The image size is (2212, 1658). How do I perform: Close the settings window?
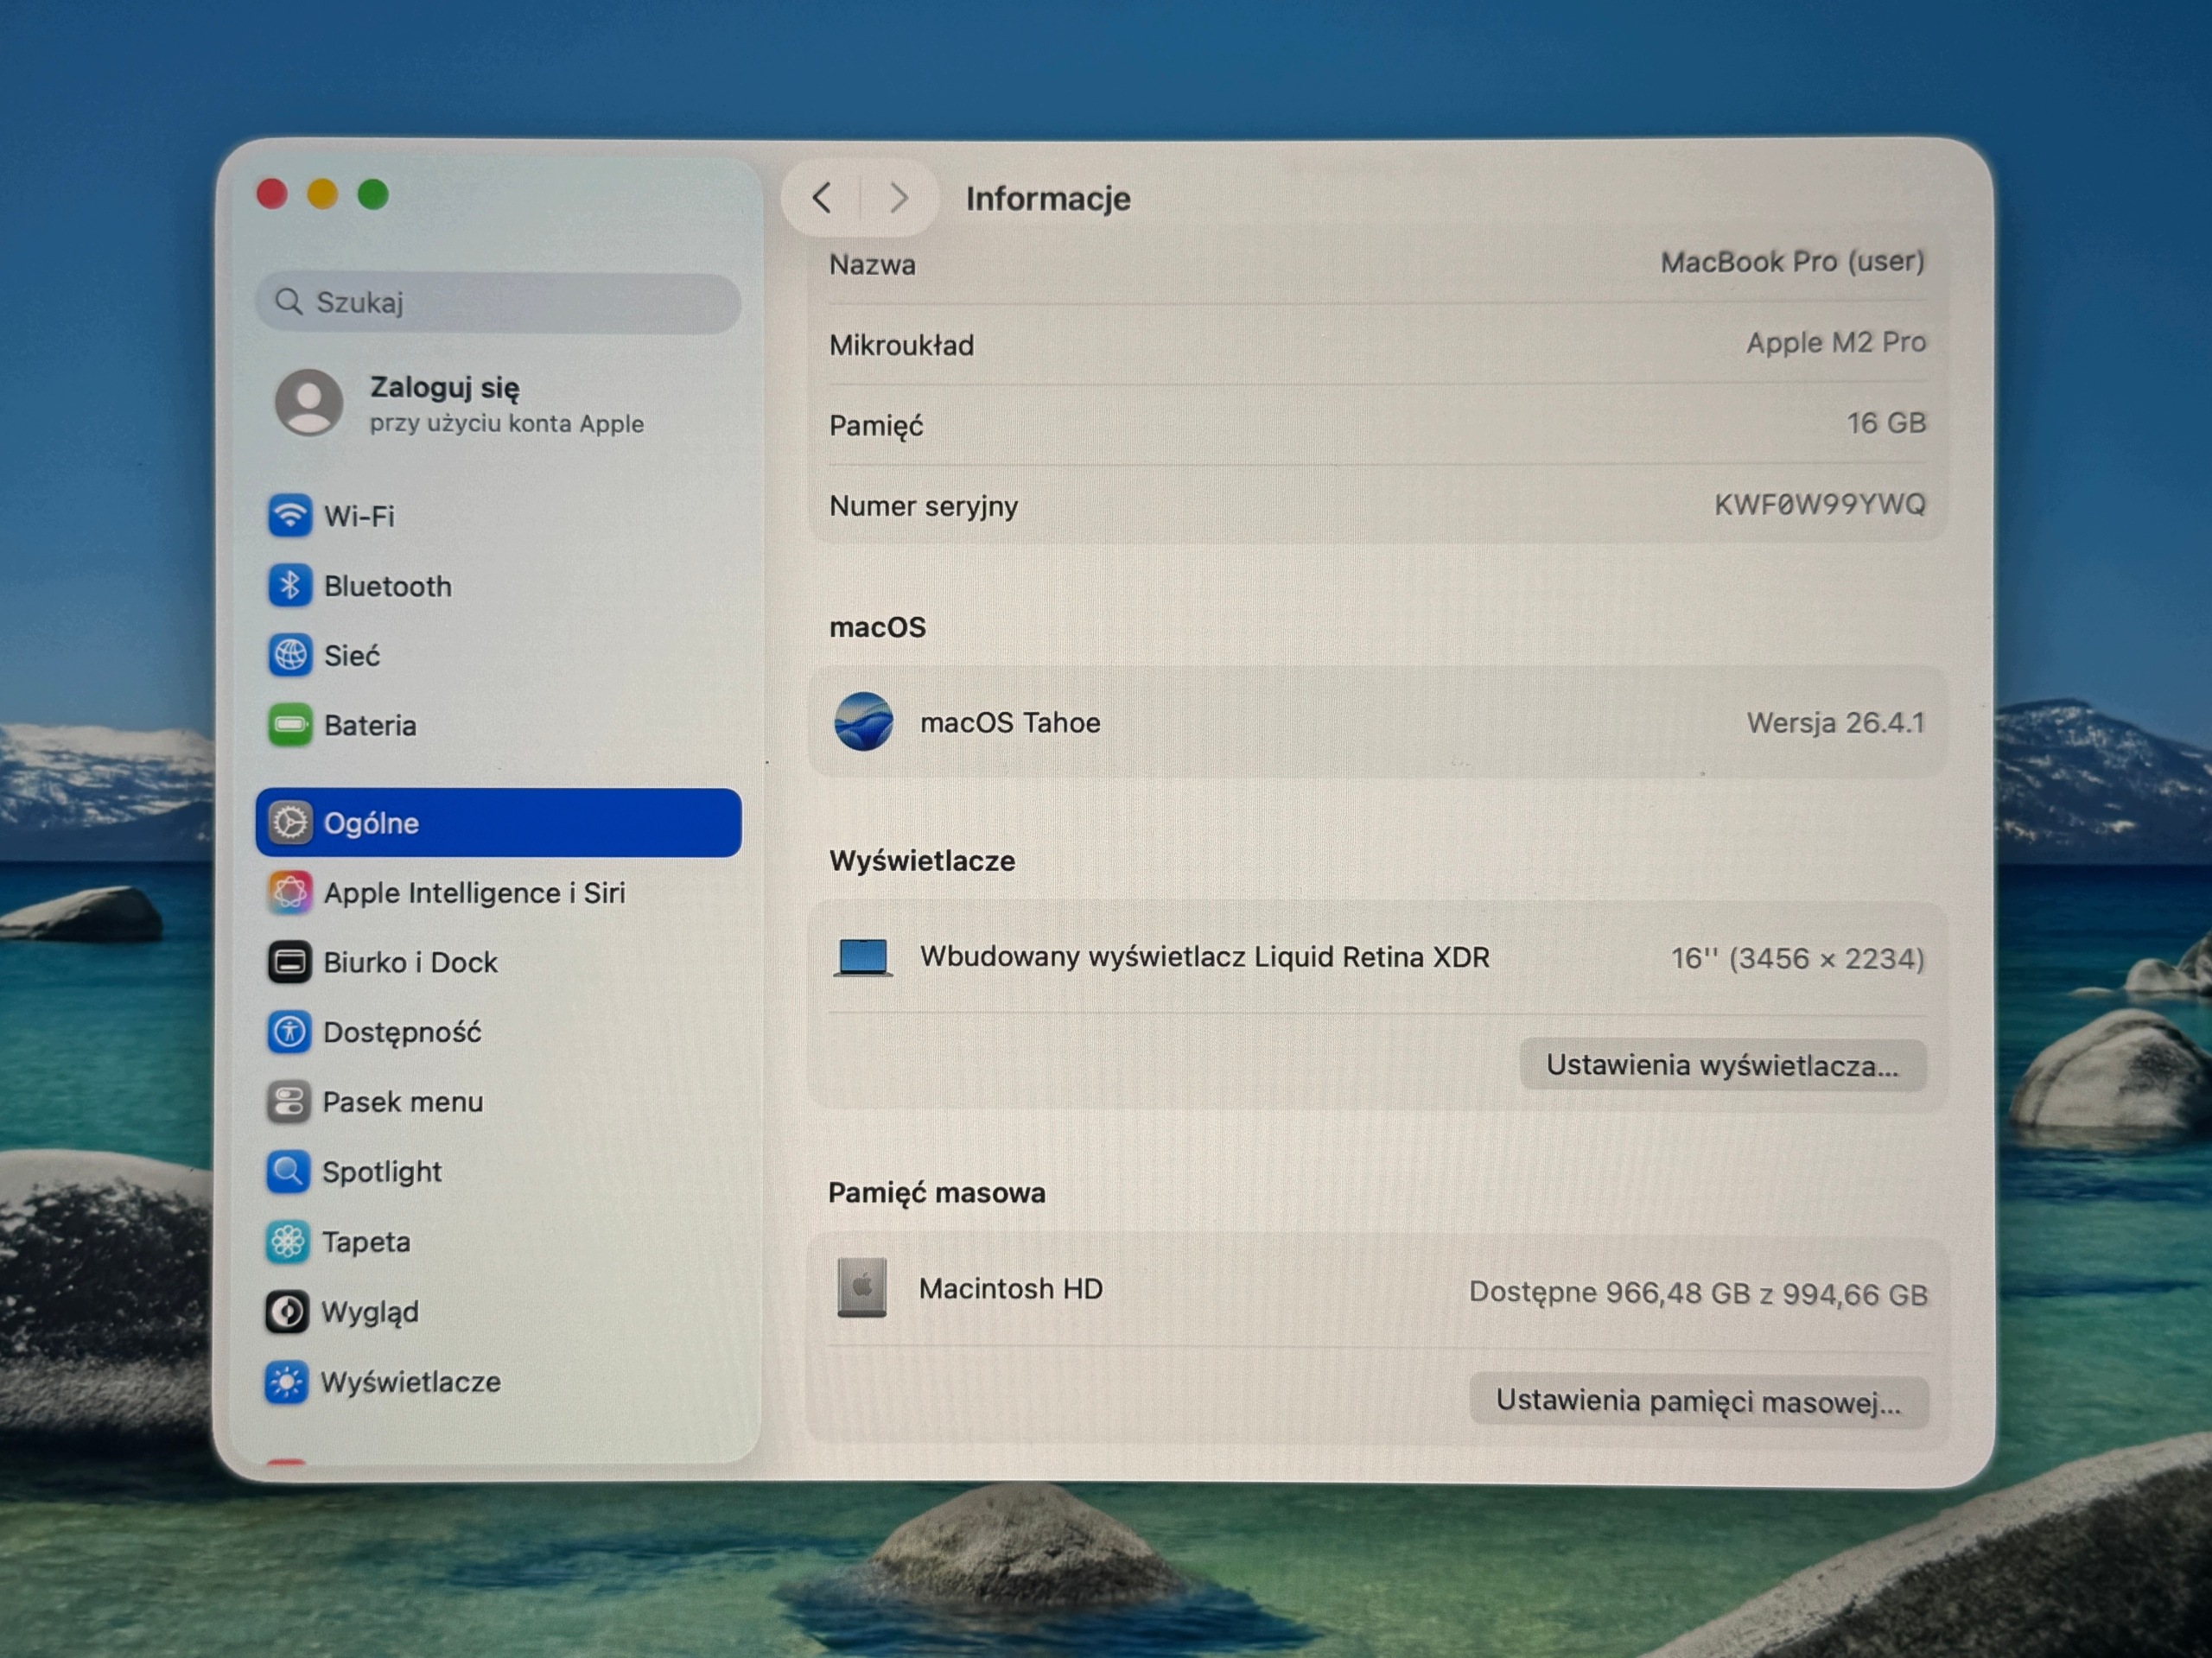coord(272,194)
